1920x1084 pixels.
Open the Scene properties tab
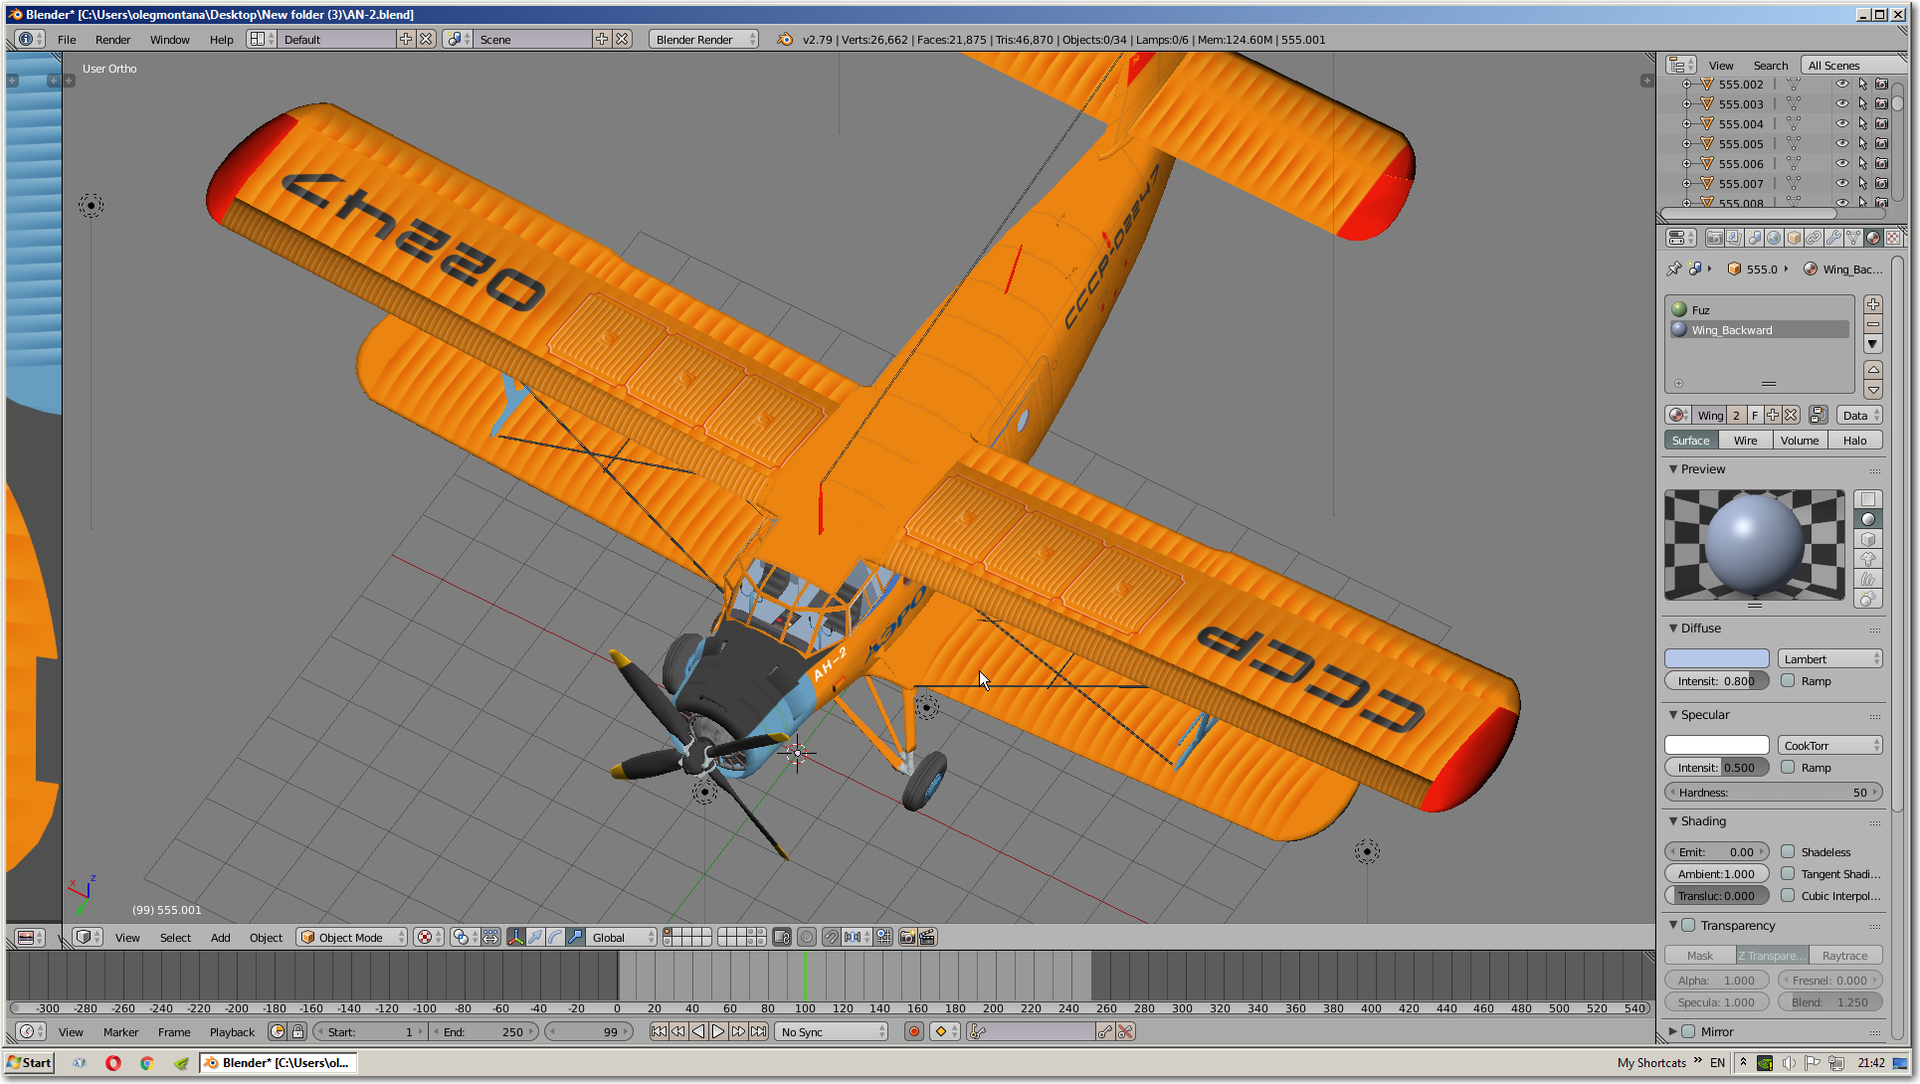tap(1754, 238)
